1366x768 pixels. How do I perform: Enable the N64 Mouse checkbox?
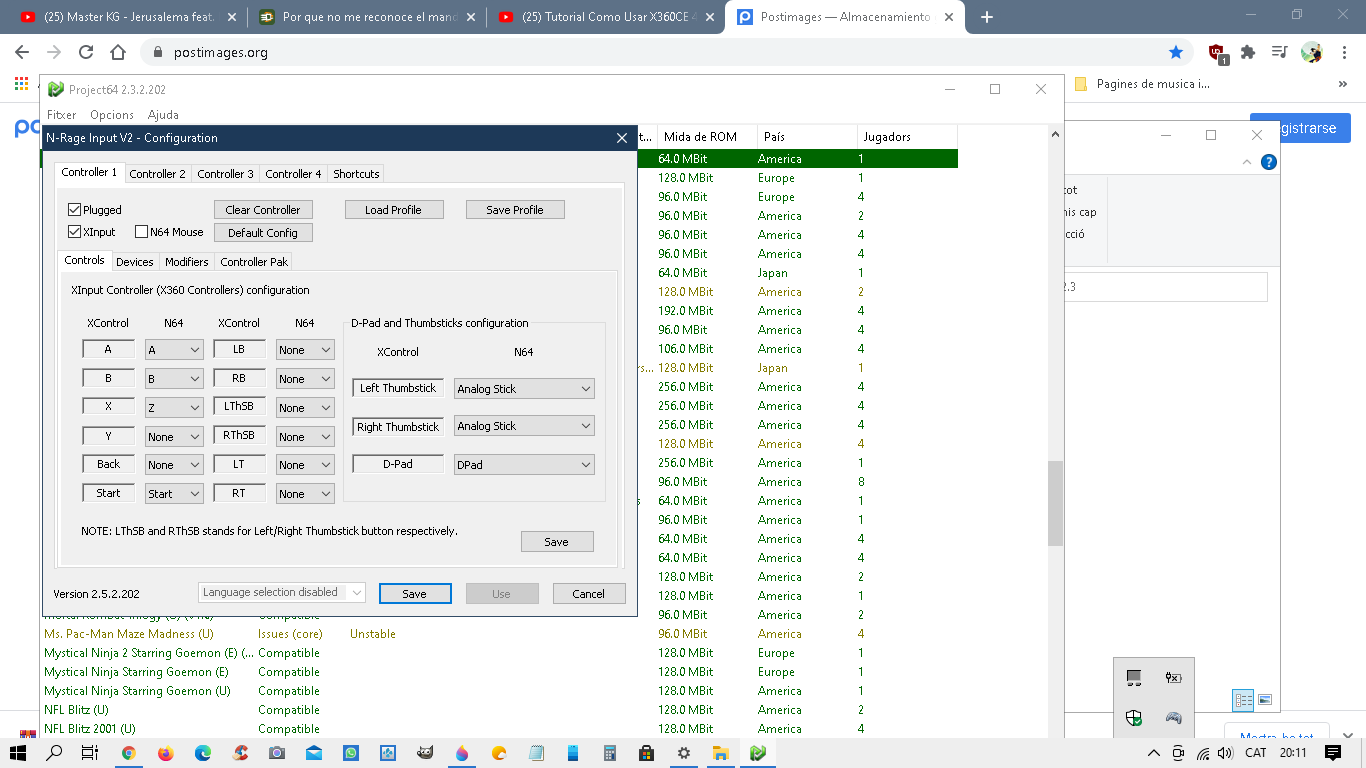point(141,232)
